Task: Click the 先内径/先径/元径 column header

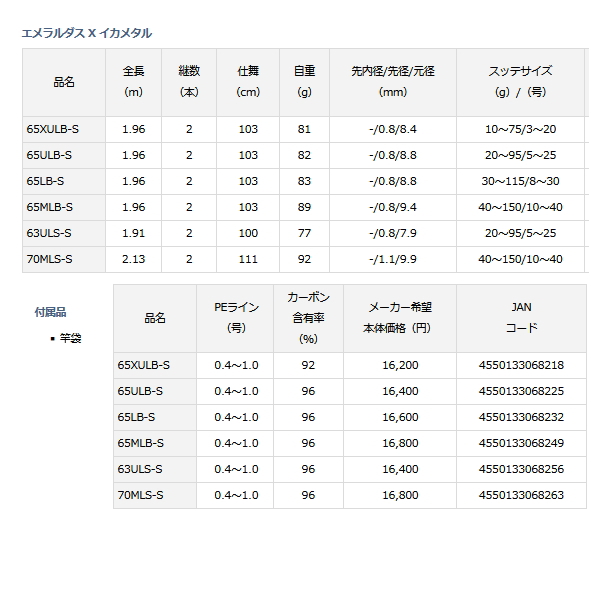Action: tap(393, 82)
